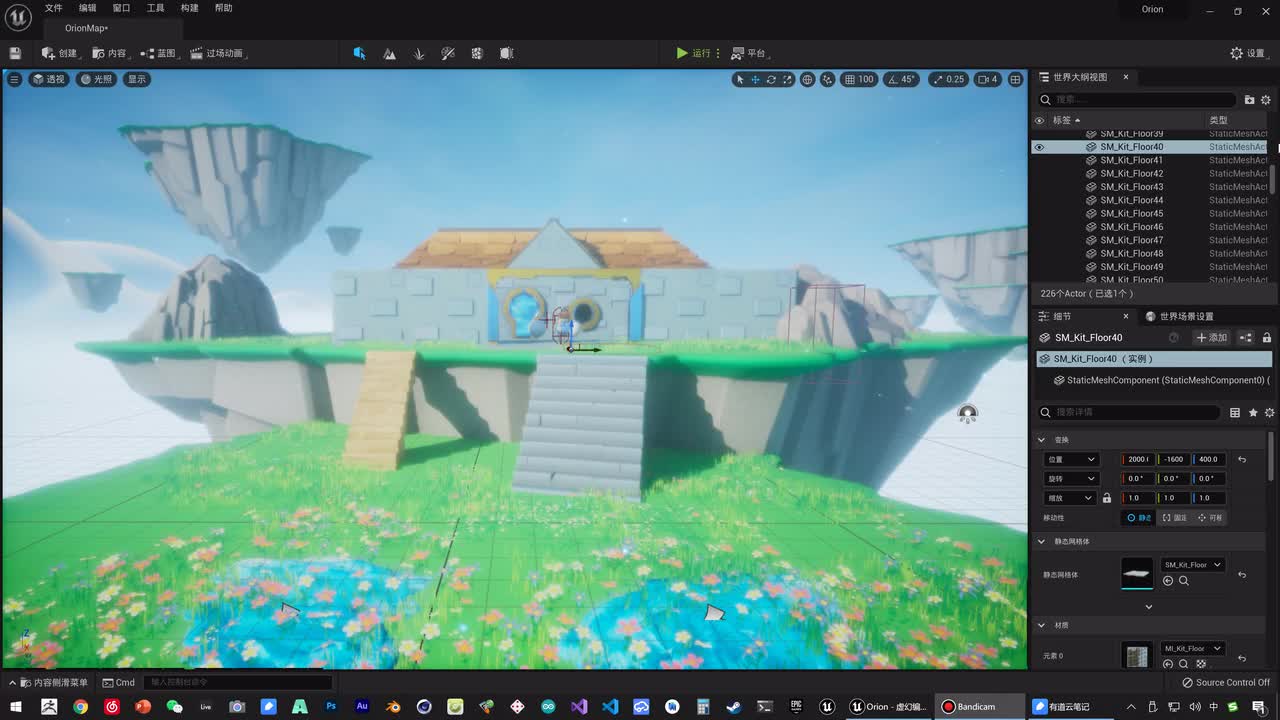The width and height of the screenshot is (1280, 720).
Task: Activate the Scale gizmo tool
Action: pyautogui.click(x=787, y=79)
